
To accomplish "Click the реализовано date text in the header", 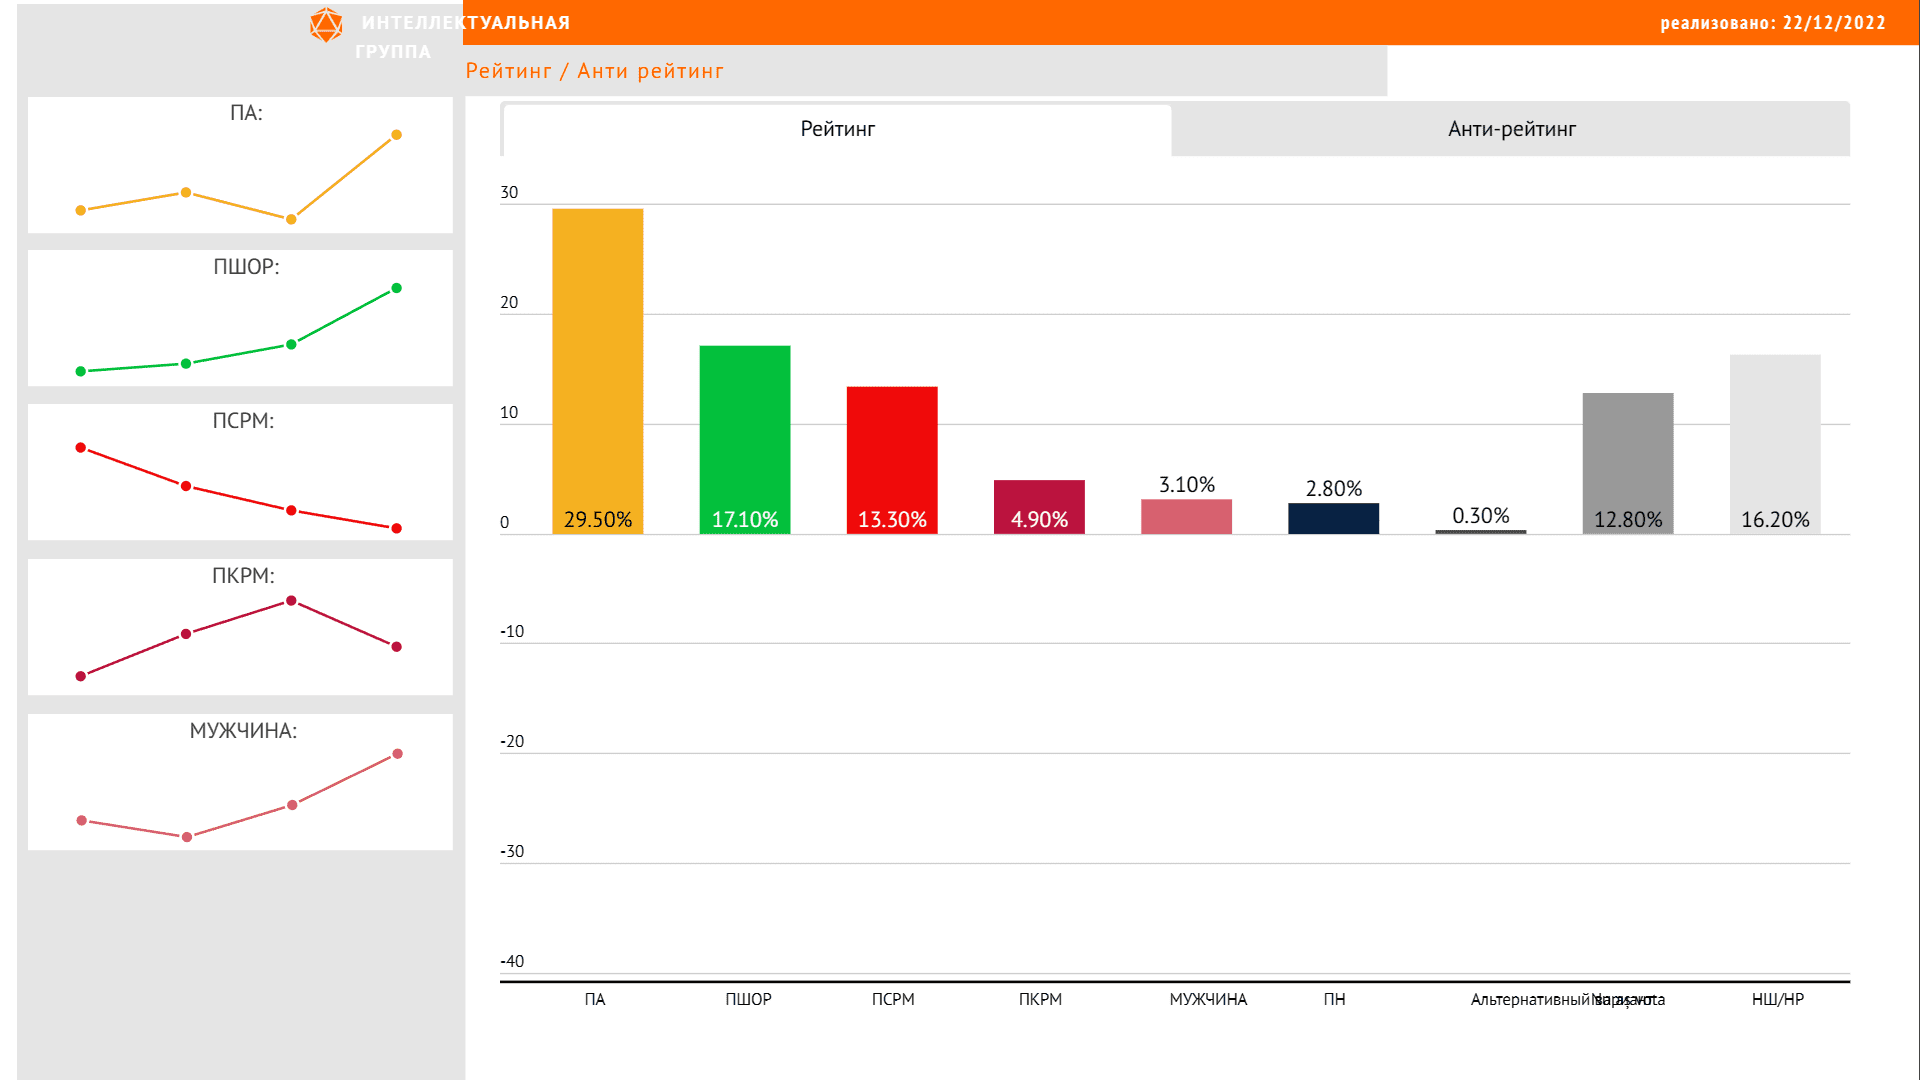I will pos(1772,23).
